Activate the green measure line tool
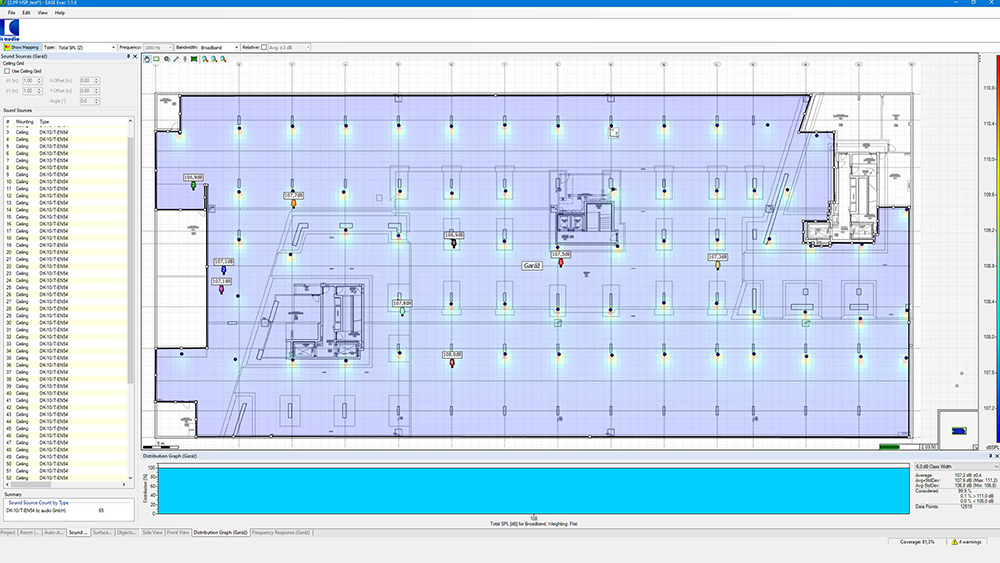Screen dimensions: 1000x563 point(176,59)
